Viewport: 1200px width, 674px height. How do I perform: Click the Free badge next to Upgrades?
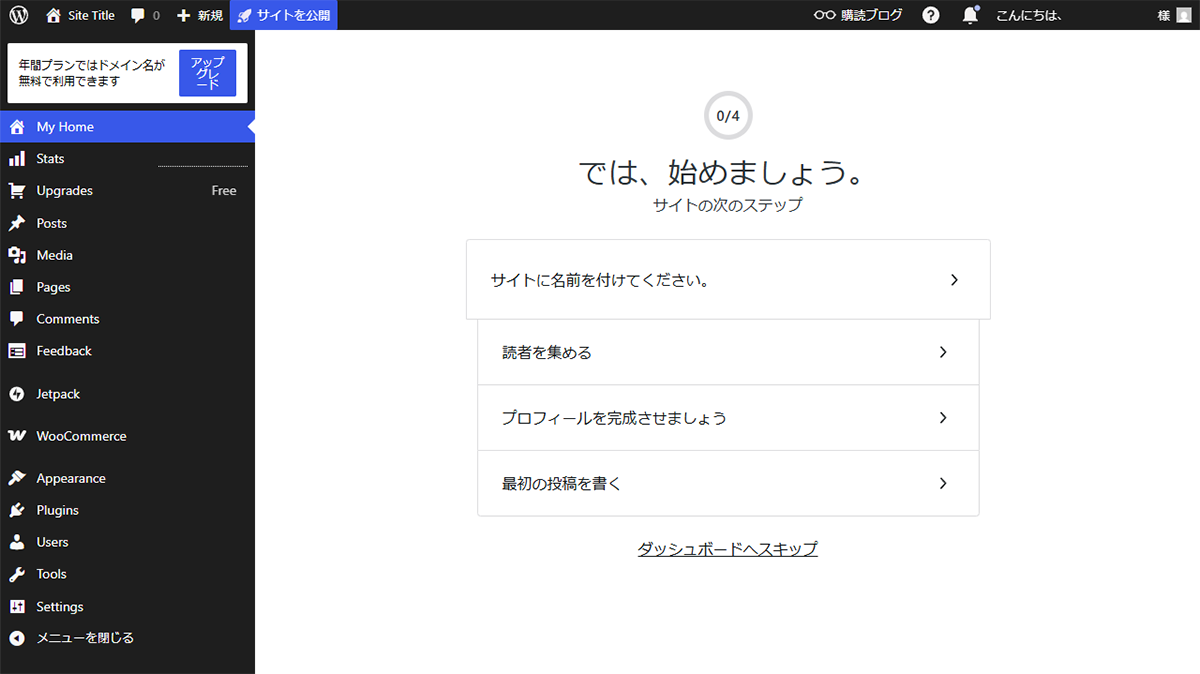224,191
